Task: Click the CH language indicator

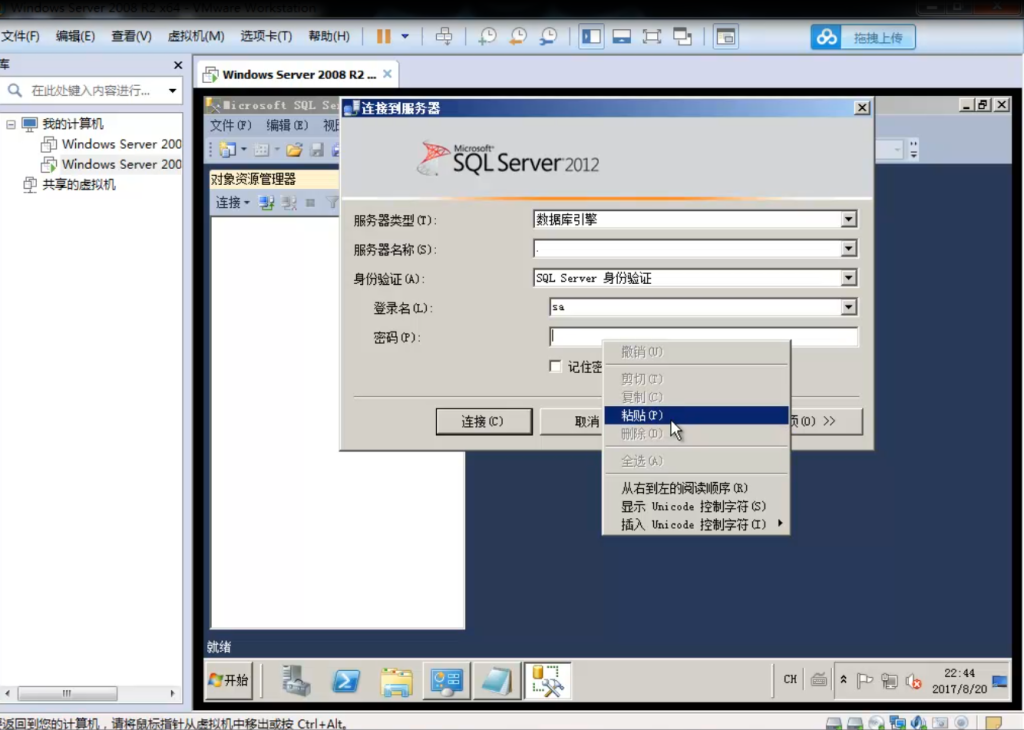Action: point(790,680)
